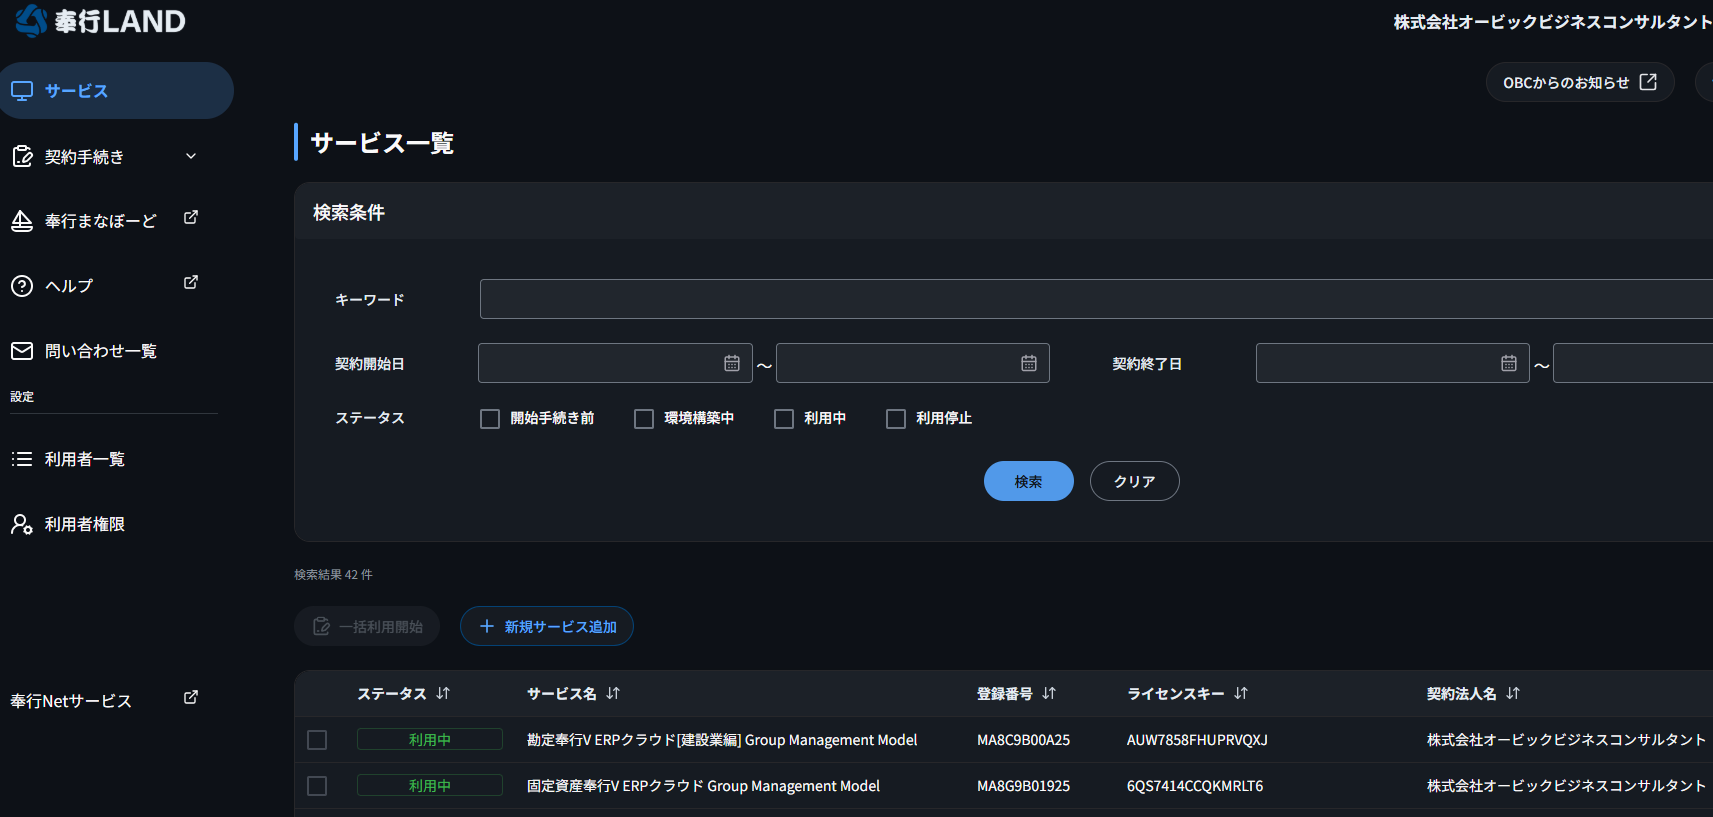Select the 固定資産奉行V ERPクラウド row checkbox
Screen dimensions: 1713x817
click(x=317, y=786)
